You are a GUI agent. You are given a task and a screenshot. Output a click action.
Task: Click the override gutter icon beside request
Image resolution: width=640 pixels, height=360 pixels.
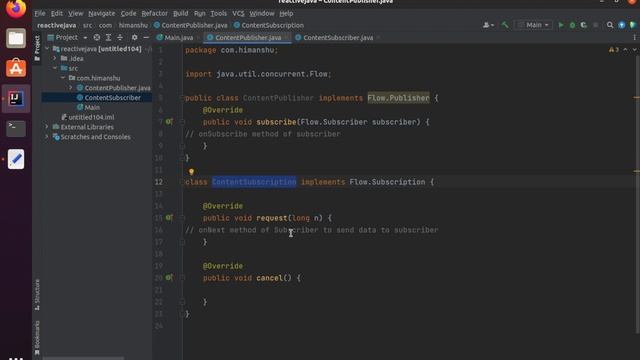pos(169,218)
